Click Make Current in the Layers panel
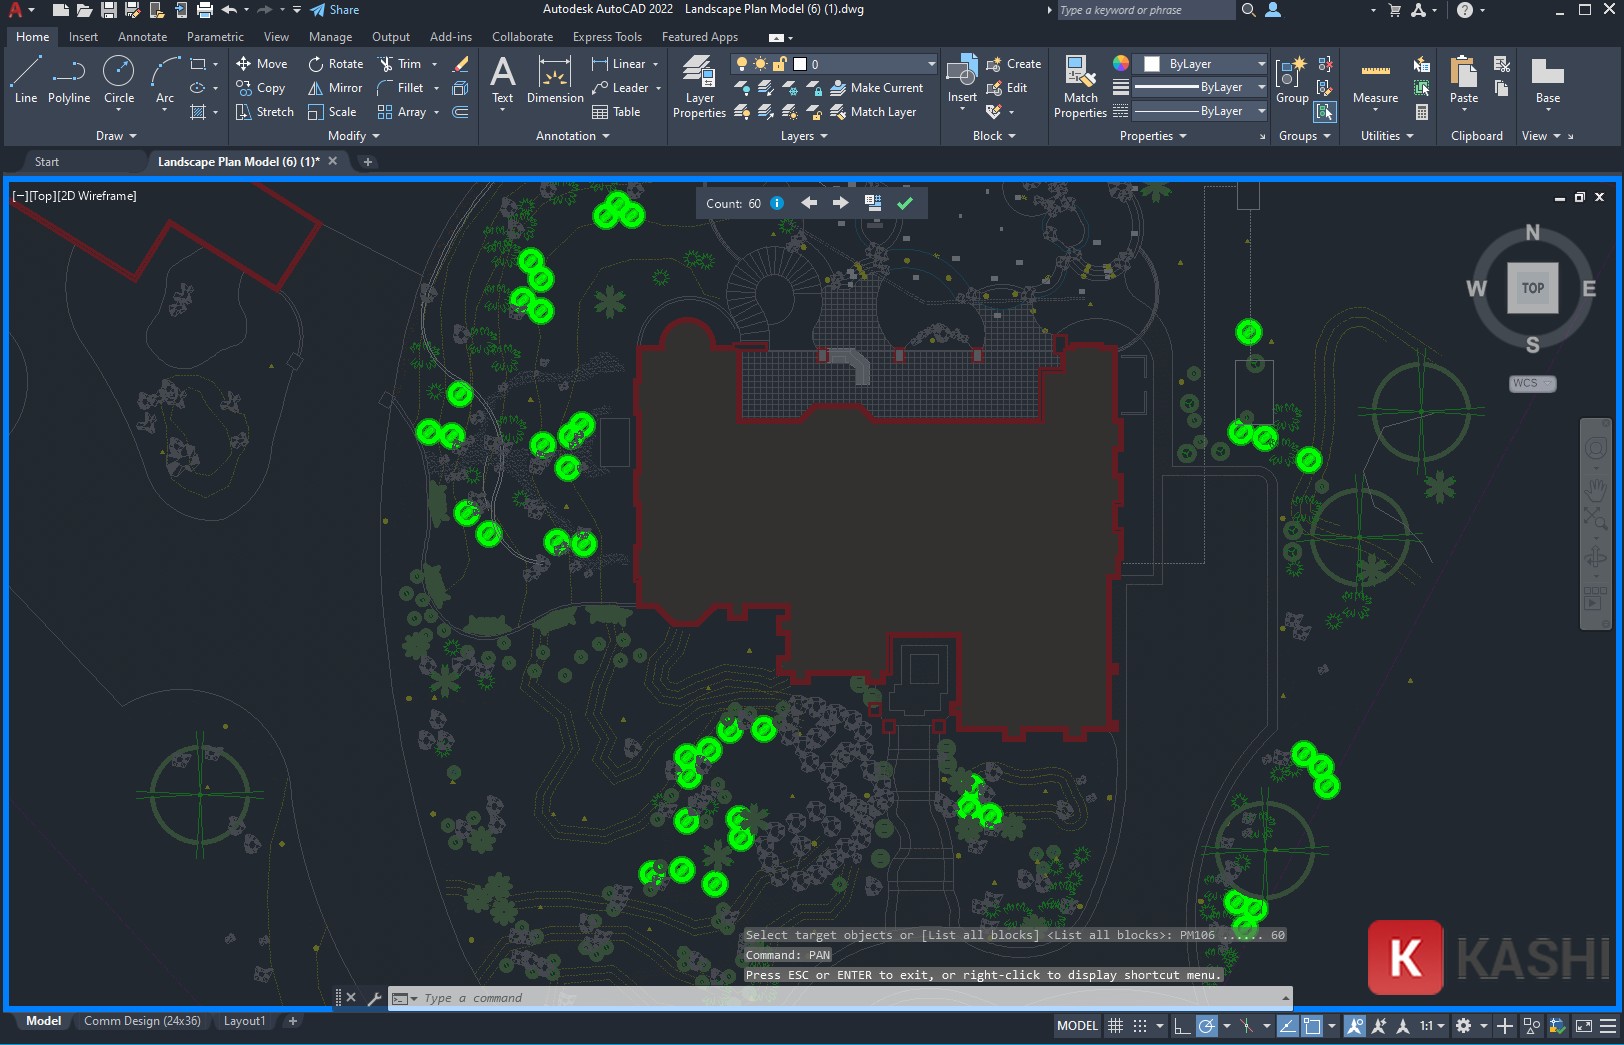The width and height of the screenshot is (1624, 1045). 879,87
